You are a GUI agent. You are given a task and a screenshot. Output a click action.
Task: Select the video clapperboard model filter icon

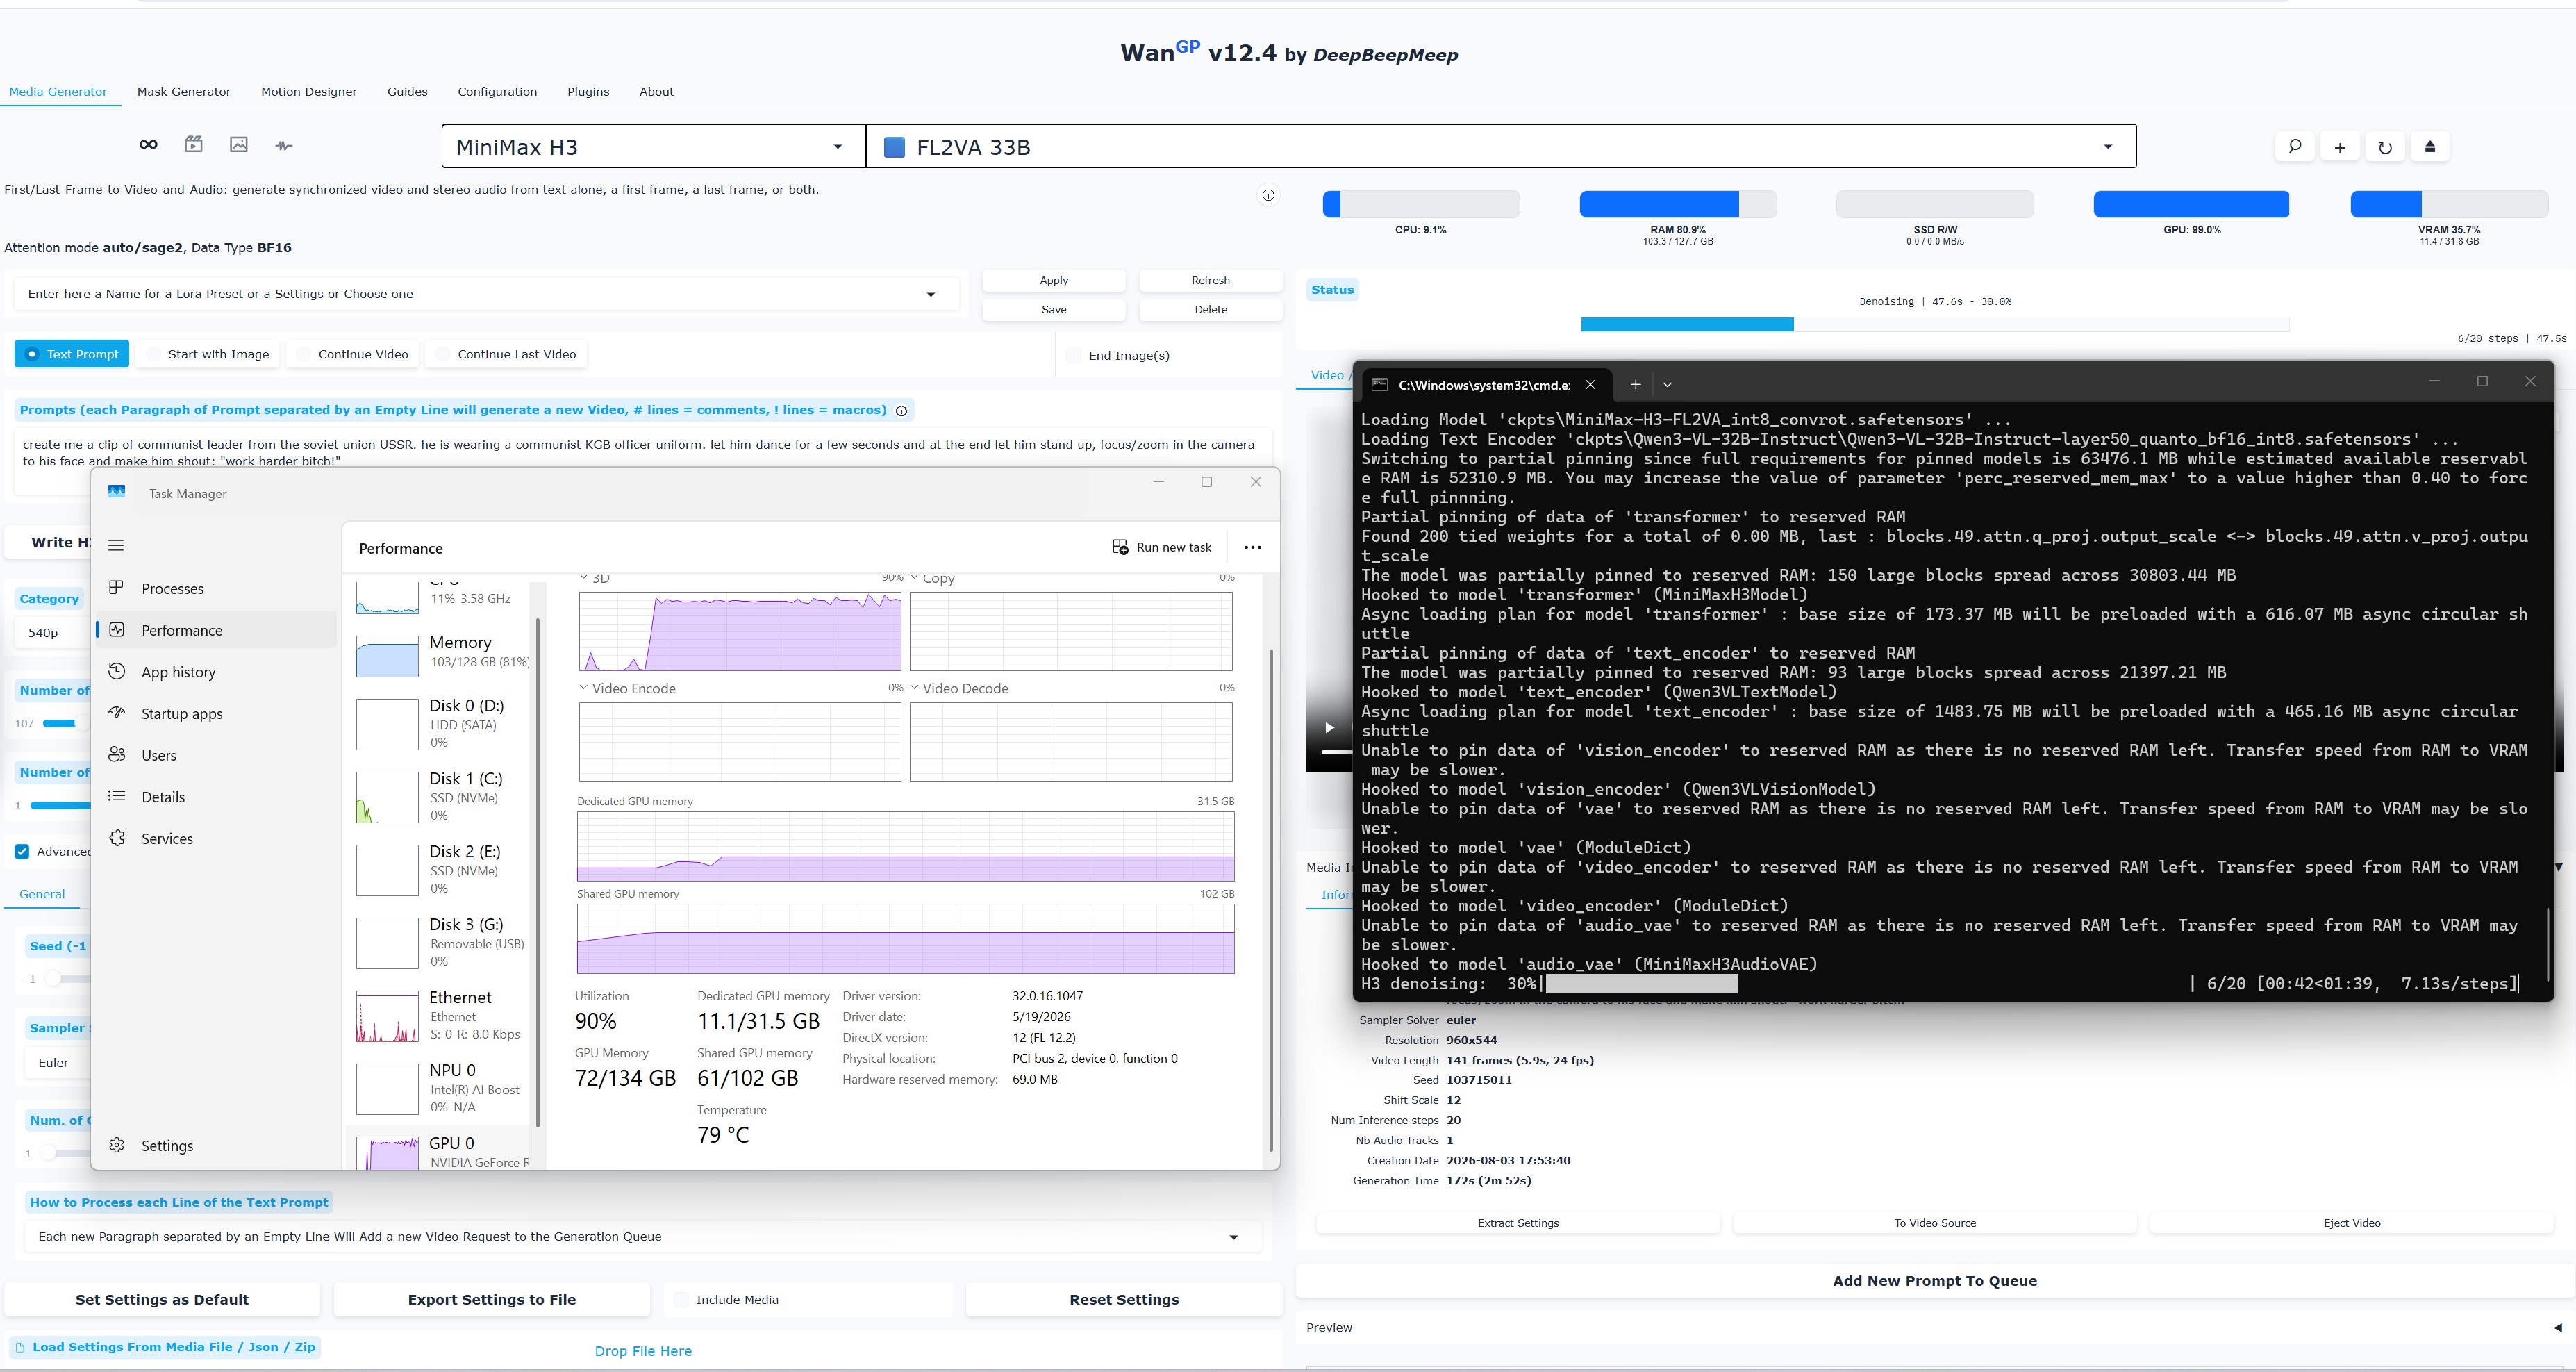point(194,145)
